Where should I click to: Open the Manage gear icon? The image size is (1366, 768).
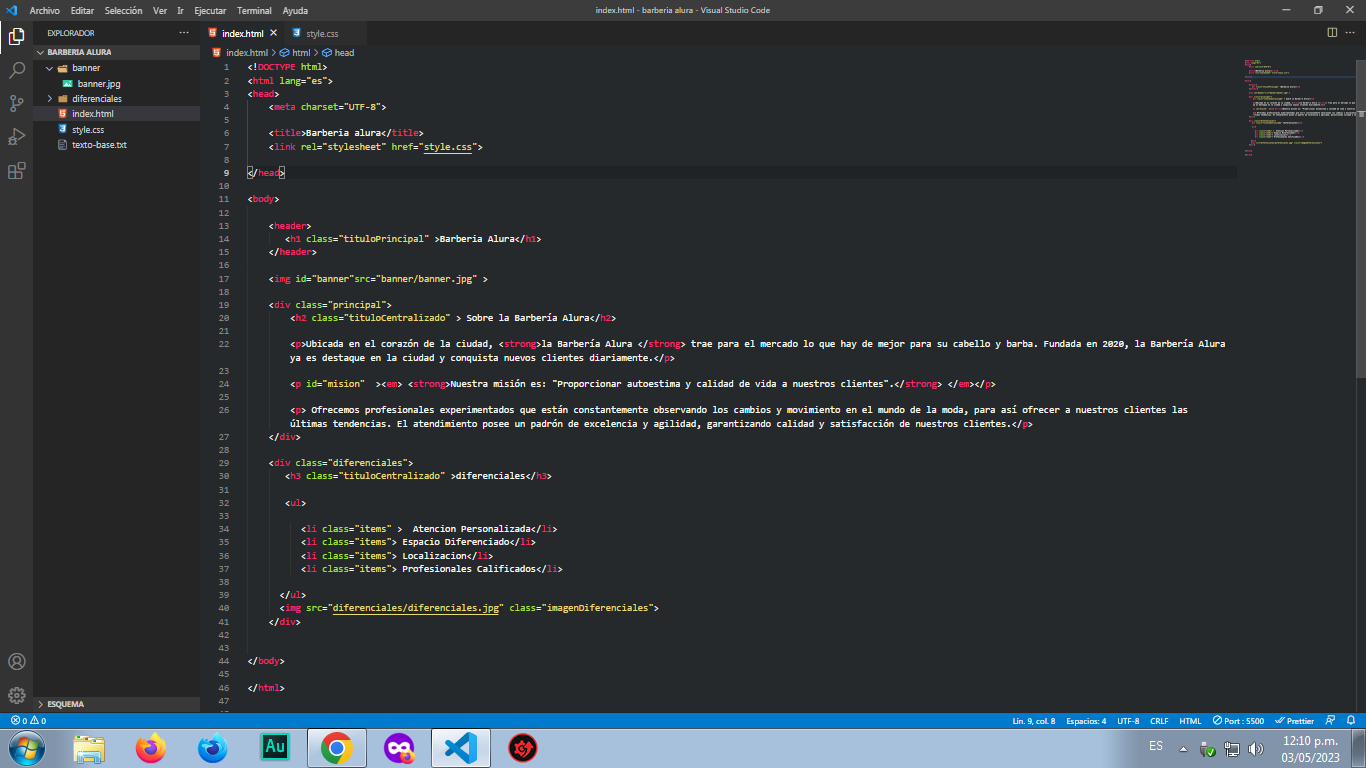16,695
